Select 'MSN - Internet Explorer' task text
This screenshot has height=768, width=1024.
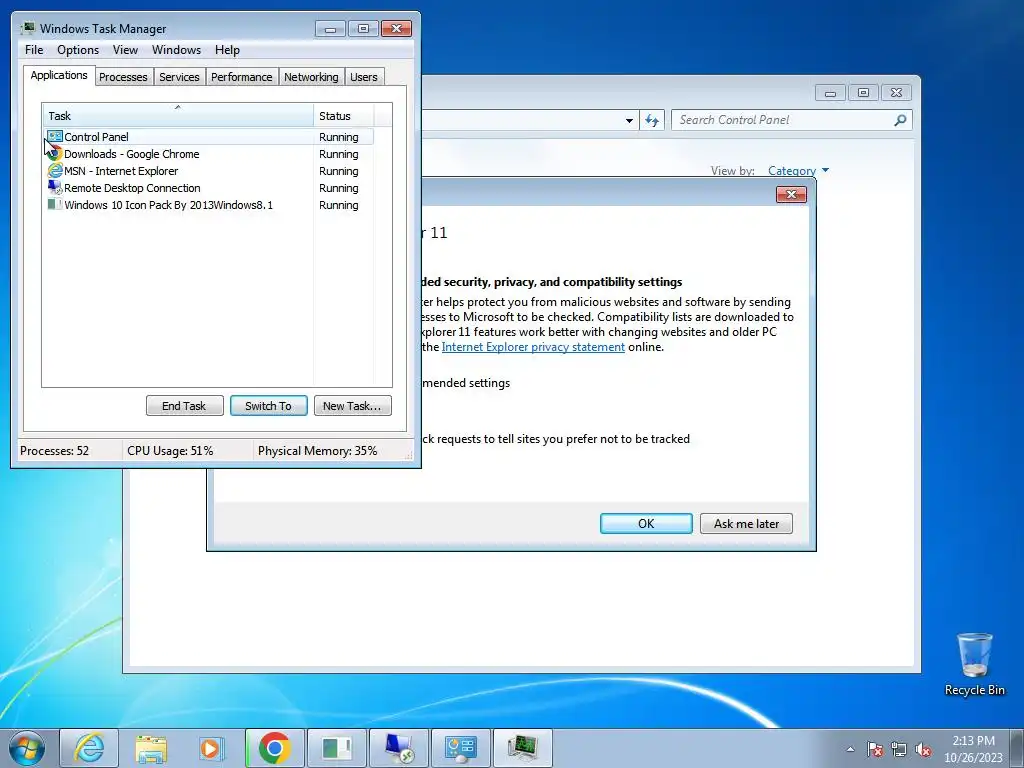[x=121, y=171]
